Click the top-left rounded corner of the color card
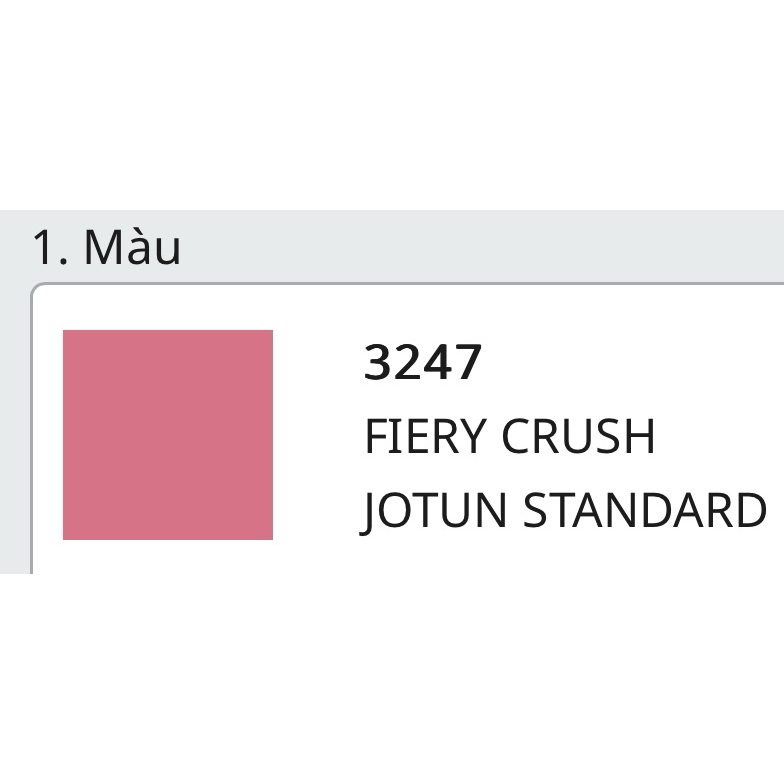The height and width of the screenshot is (784, 784). pyautogui.click(x=36, y=288)
